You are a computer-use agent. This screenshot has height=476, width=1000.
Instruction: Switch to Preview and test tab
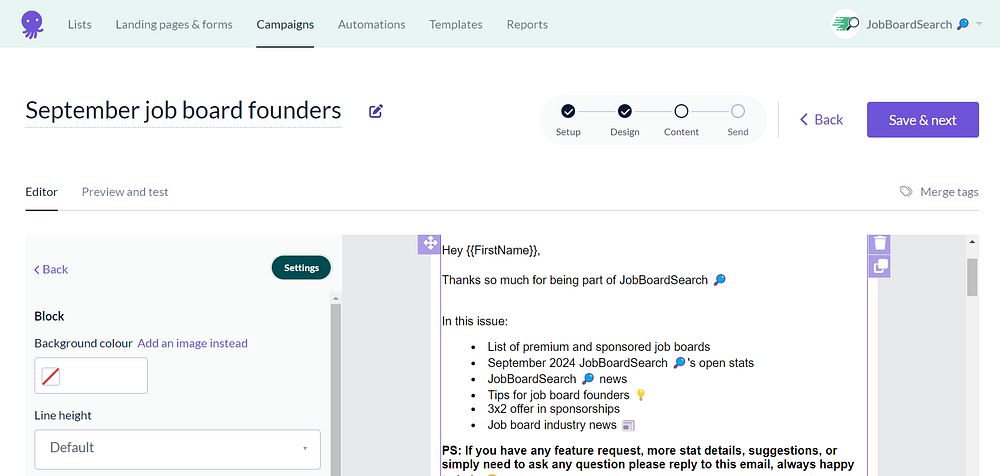click(125, 192)
